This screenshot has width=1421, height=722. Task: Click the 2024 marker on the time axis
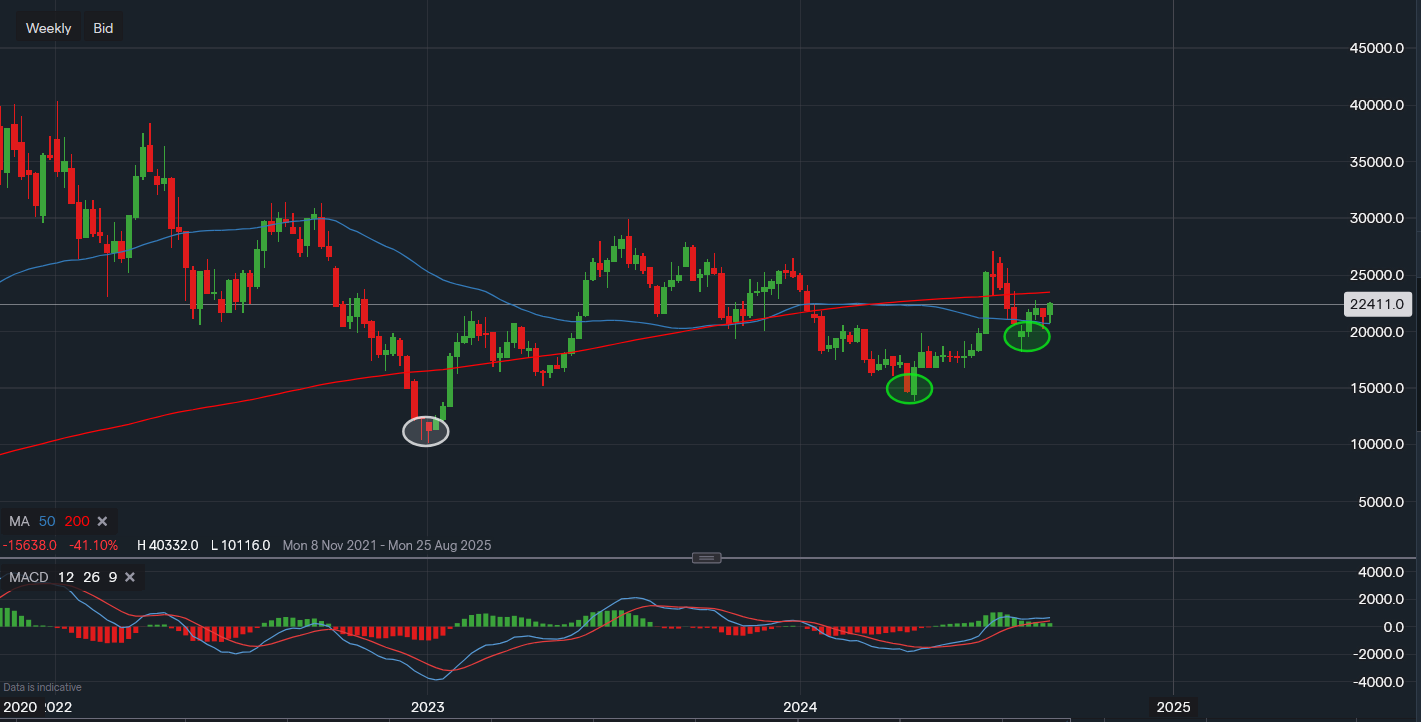coord(800,707)
